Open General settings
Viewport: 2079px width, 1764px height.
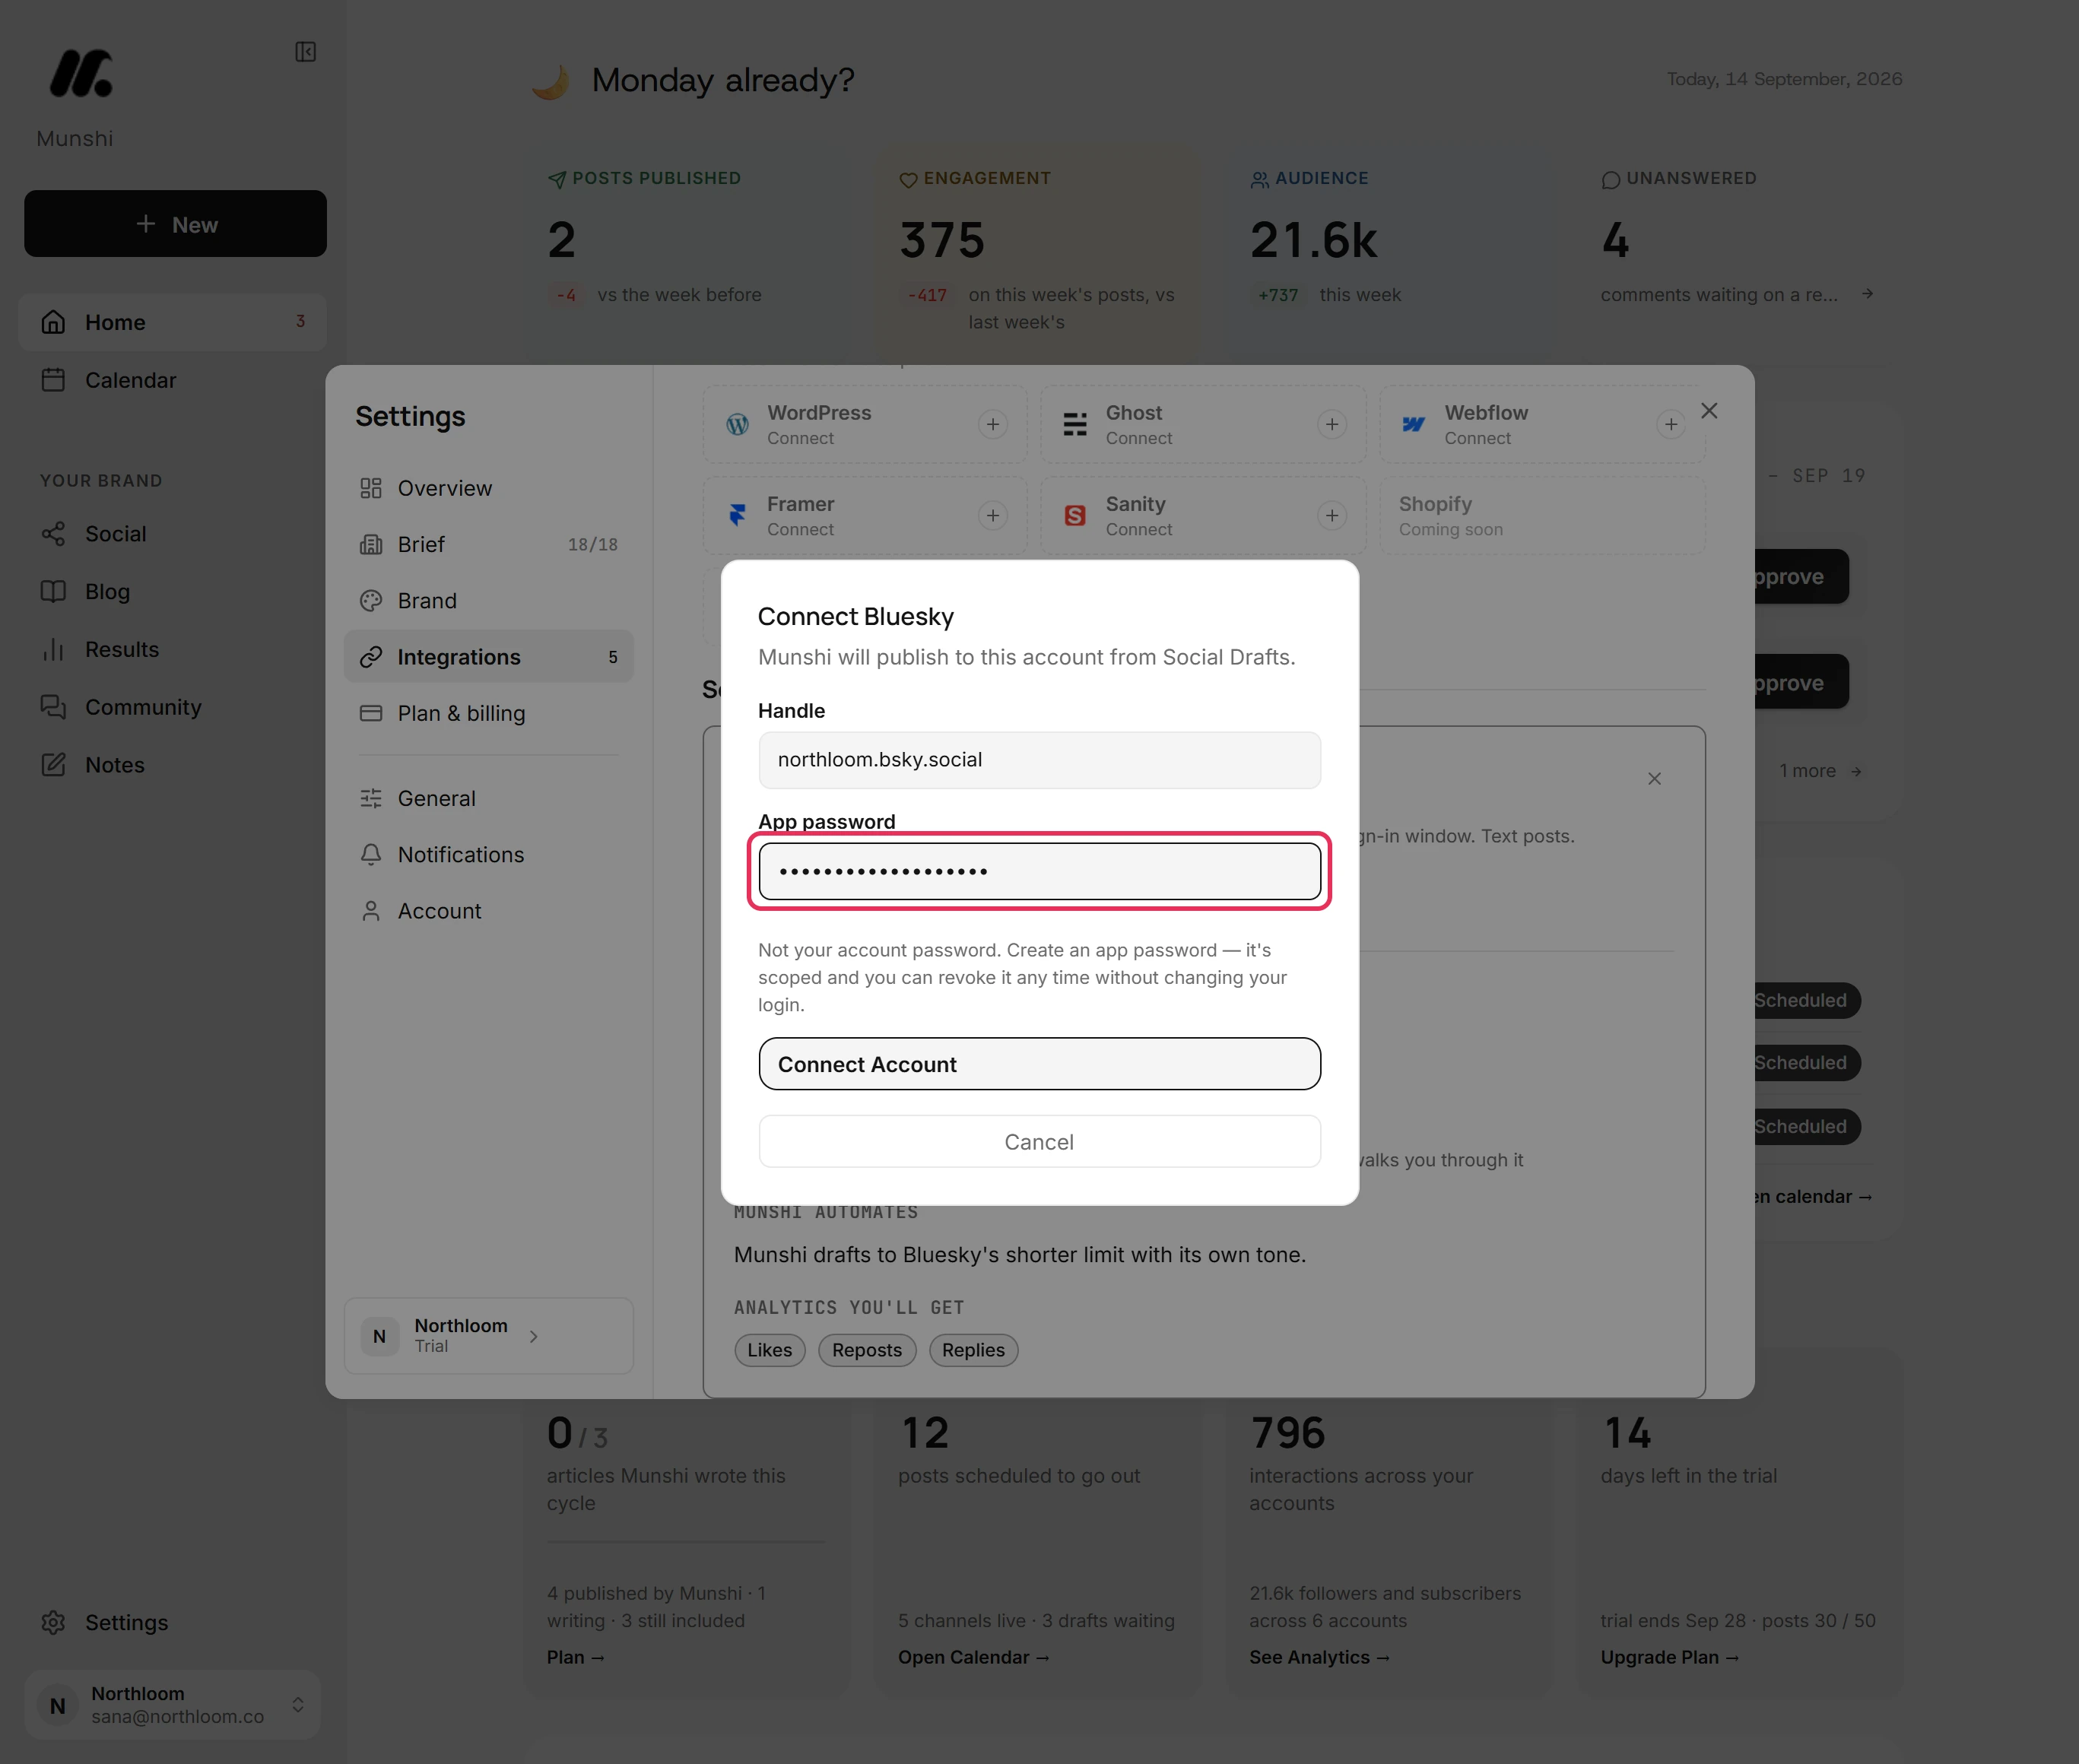pyautogui.click(x=489, y=798)
